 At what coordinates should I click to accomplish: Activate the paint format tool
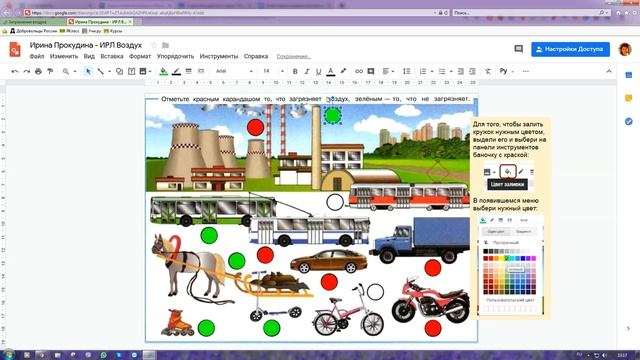pos(50,71)
